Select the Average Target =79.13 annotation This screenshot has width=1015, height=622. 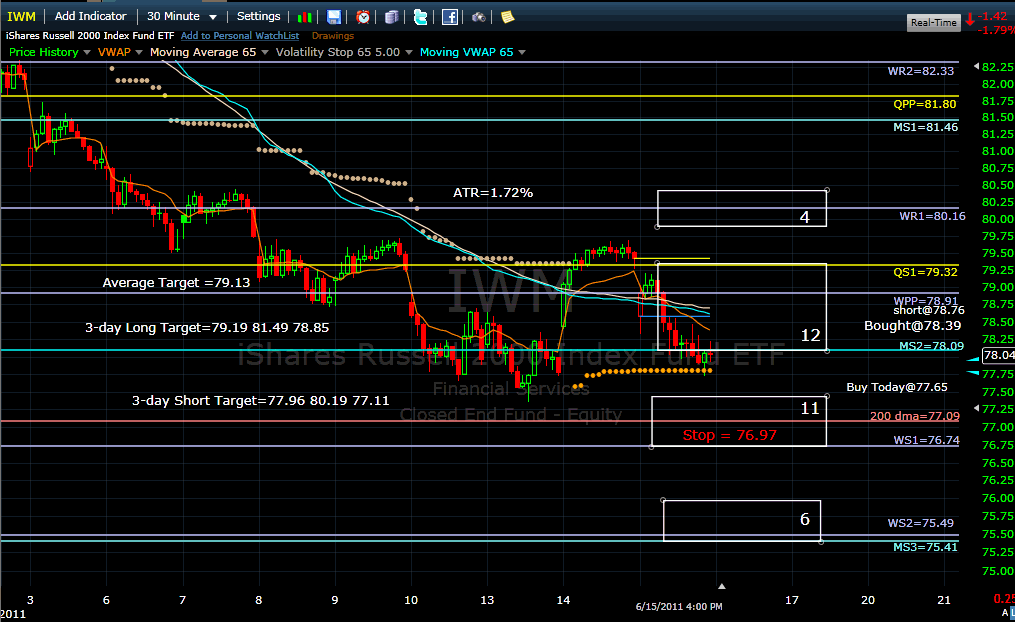point(176,283)
